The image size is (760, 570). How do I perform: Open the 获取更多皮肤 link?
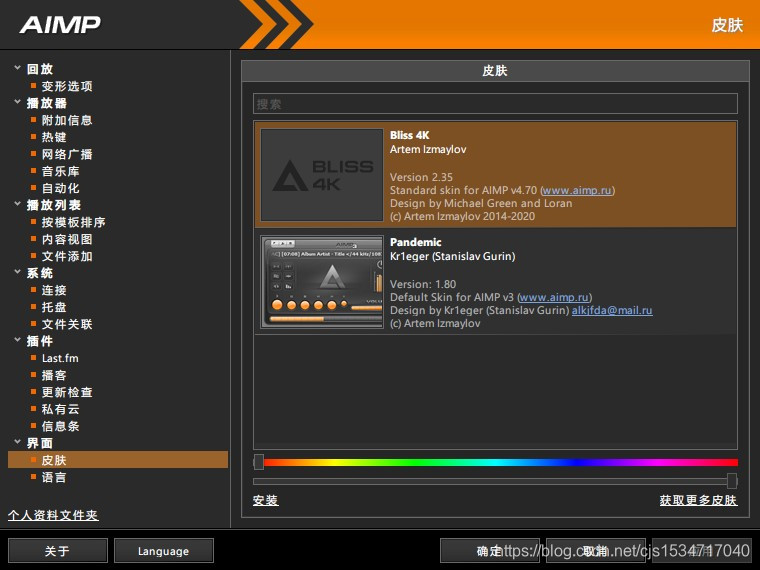pos(698,500)
